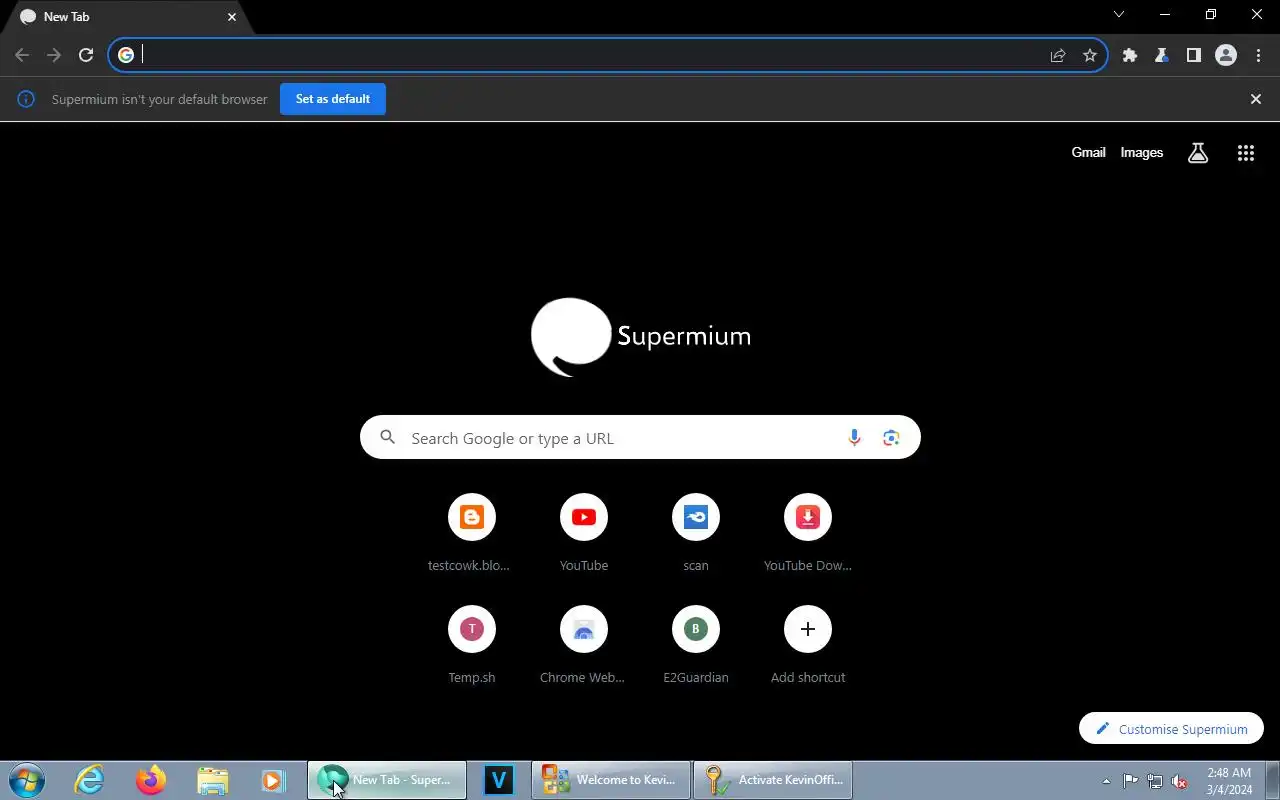Dismiss the default browser infobar
The image size is (1280, 800).
(x=1256, y=99)
